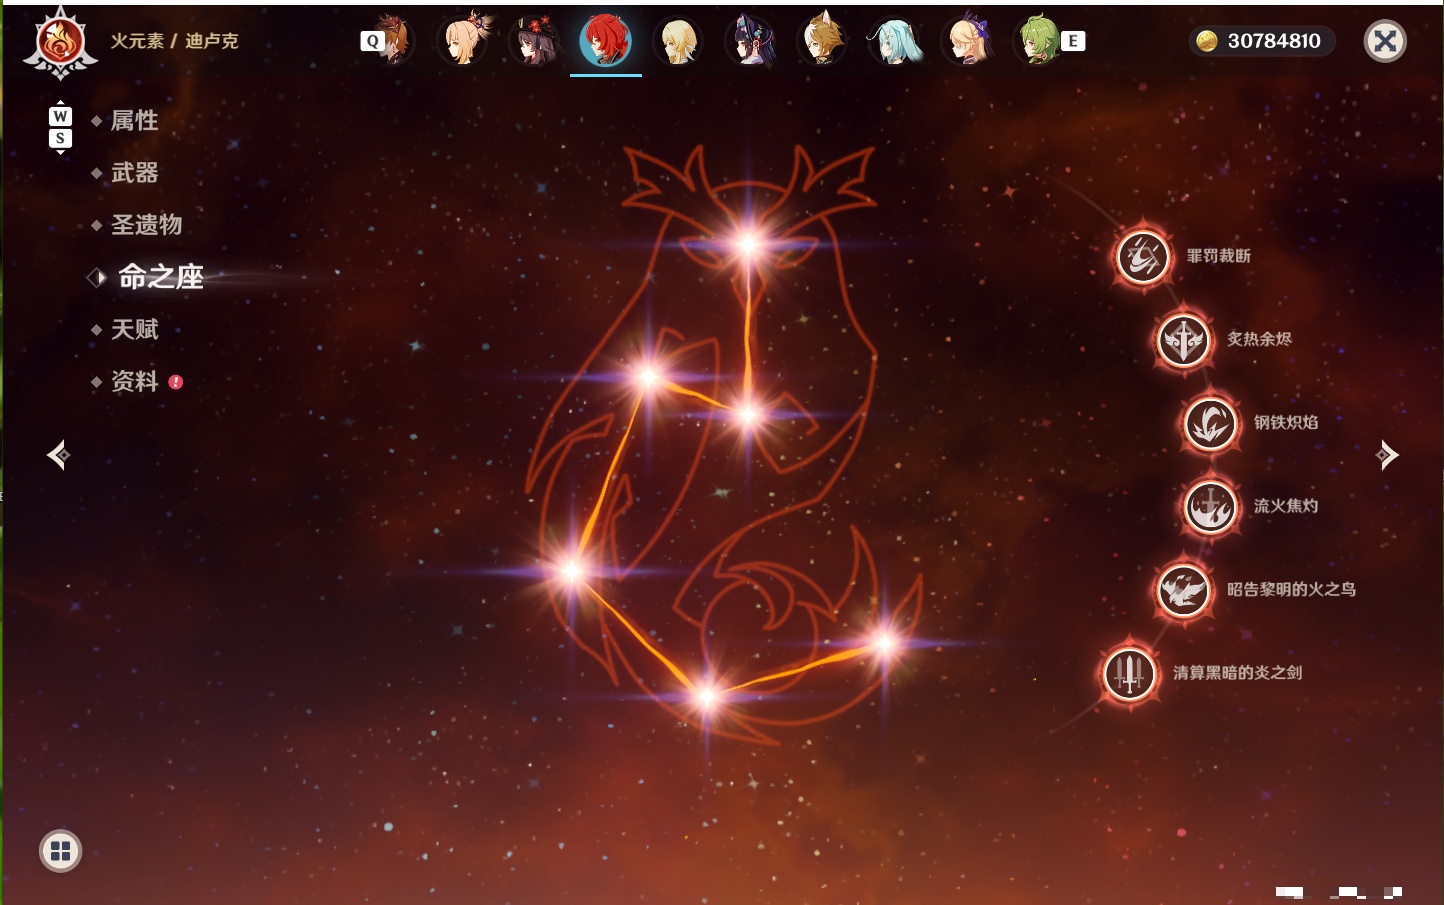Open the grid menu button
Image resolution: width=1444 pixels, height=905 pixels.
pyautogui.click(x=60, y=851)
